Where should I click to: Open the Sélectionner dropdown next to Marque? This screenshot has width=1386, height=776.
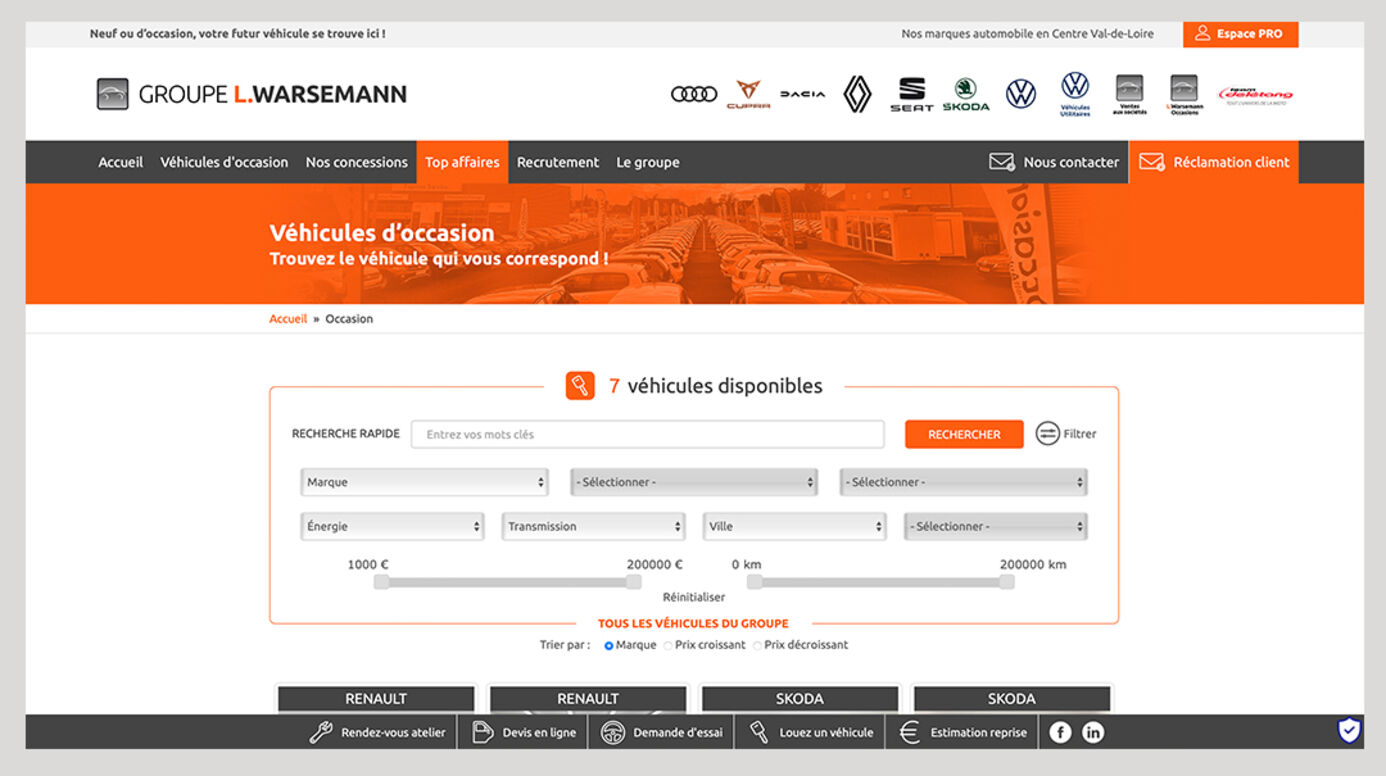point(694,482)
